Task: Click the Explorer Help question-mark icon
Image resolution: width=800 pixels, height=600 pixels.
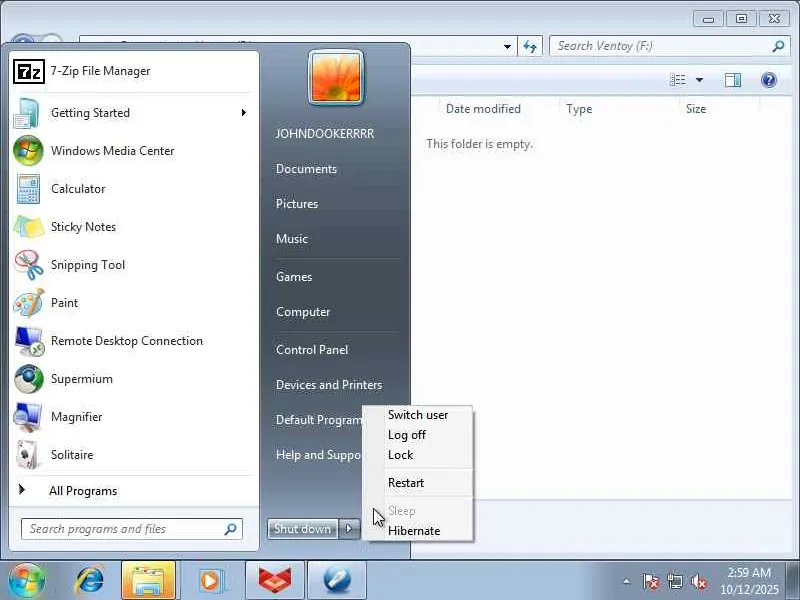Action: [768, 80]
